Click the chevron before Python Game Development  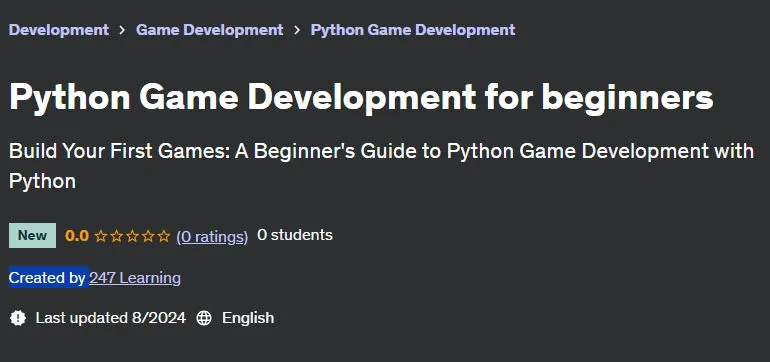click(x=297, y=30)
